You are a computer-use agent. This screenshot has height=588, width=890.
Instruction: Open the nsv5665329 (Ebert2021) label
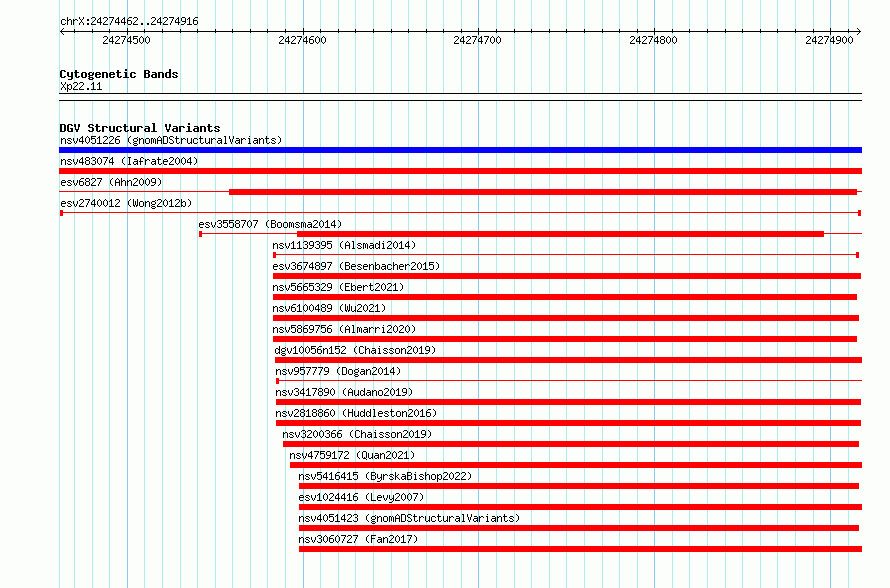(x=338, y=287)
